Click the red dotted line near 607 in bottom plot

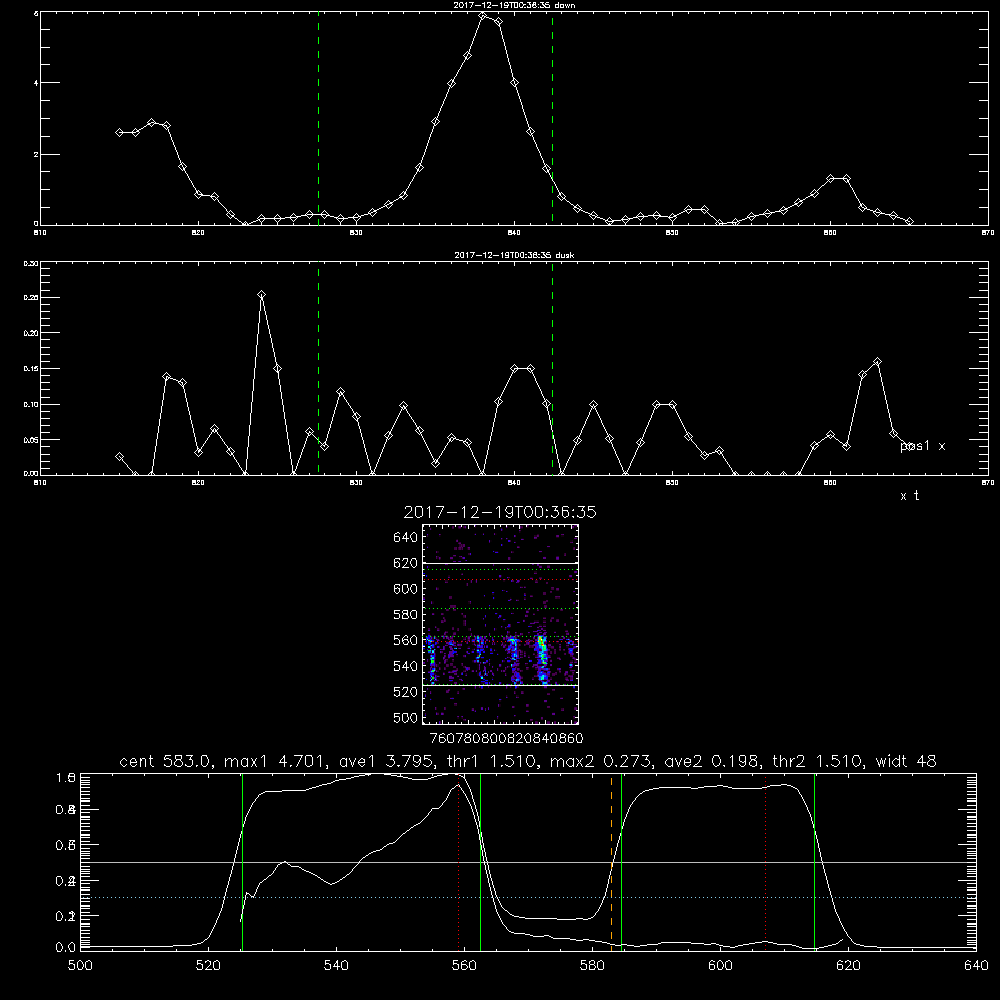click(x=765, y=861)
